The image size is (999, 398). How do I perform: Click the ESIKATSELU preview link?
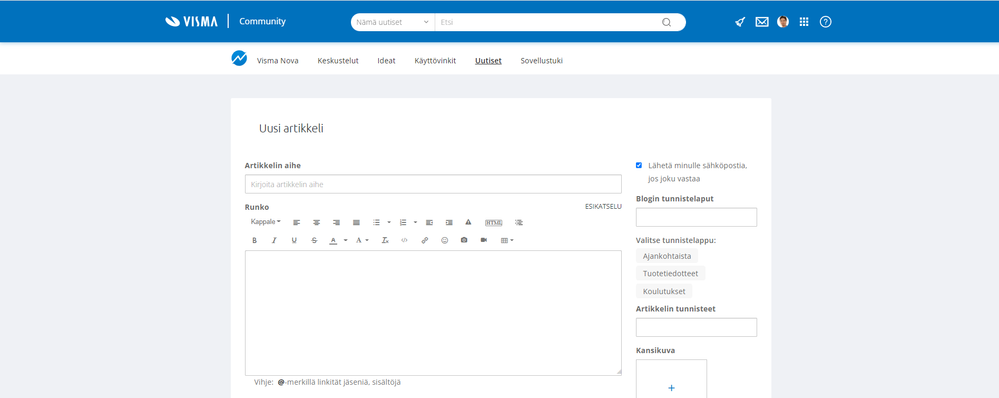tap(603, 206)
